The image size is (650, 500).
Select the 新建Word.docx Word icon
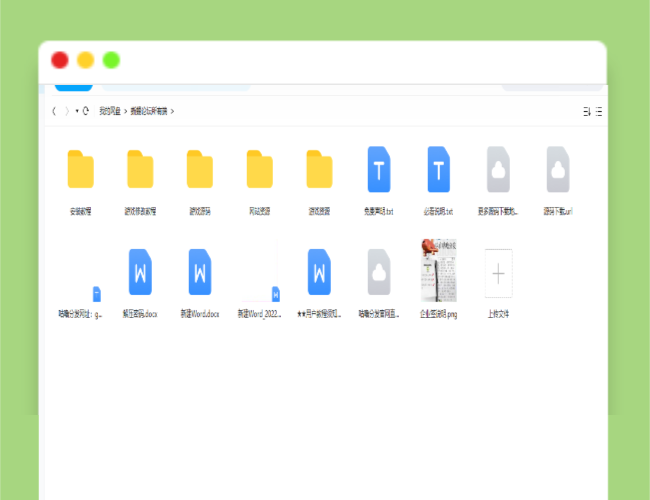point(200,272)
